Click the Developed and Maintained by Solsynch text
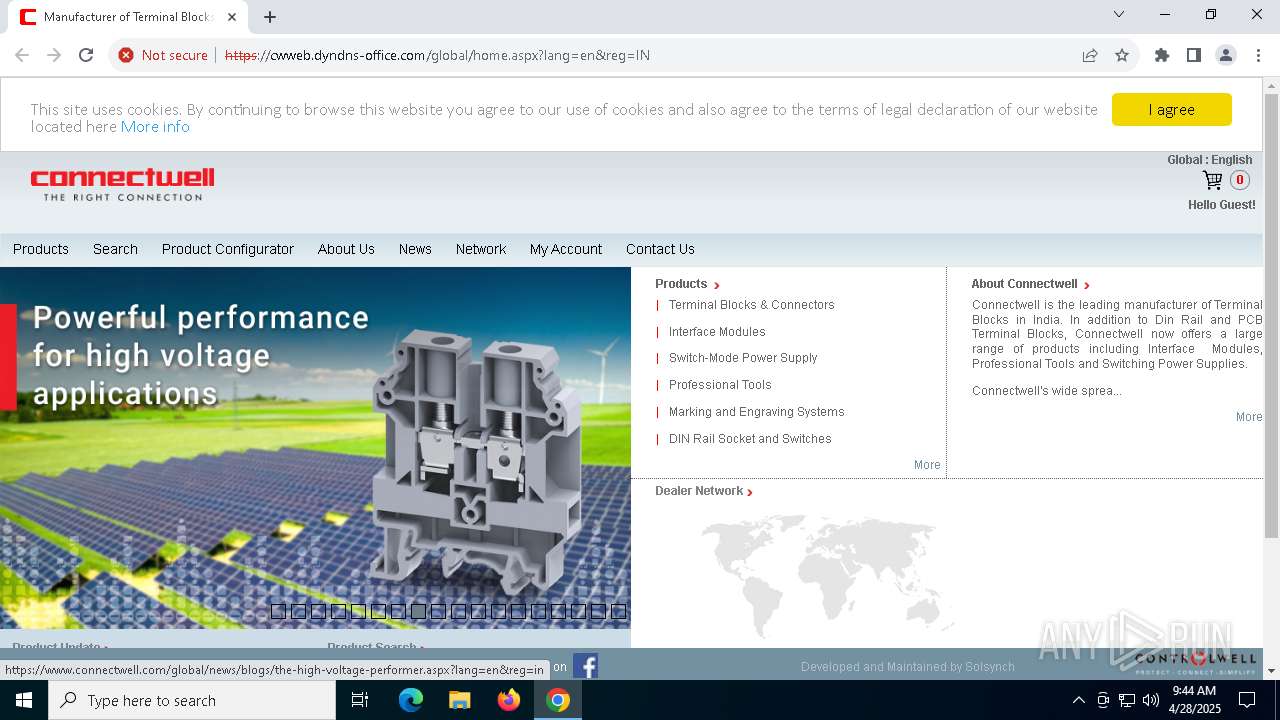The image size is (1280, 720). [x=908, y=667]
